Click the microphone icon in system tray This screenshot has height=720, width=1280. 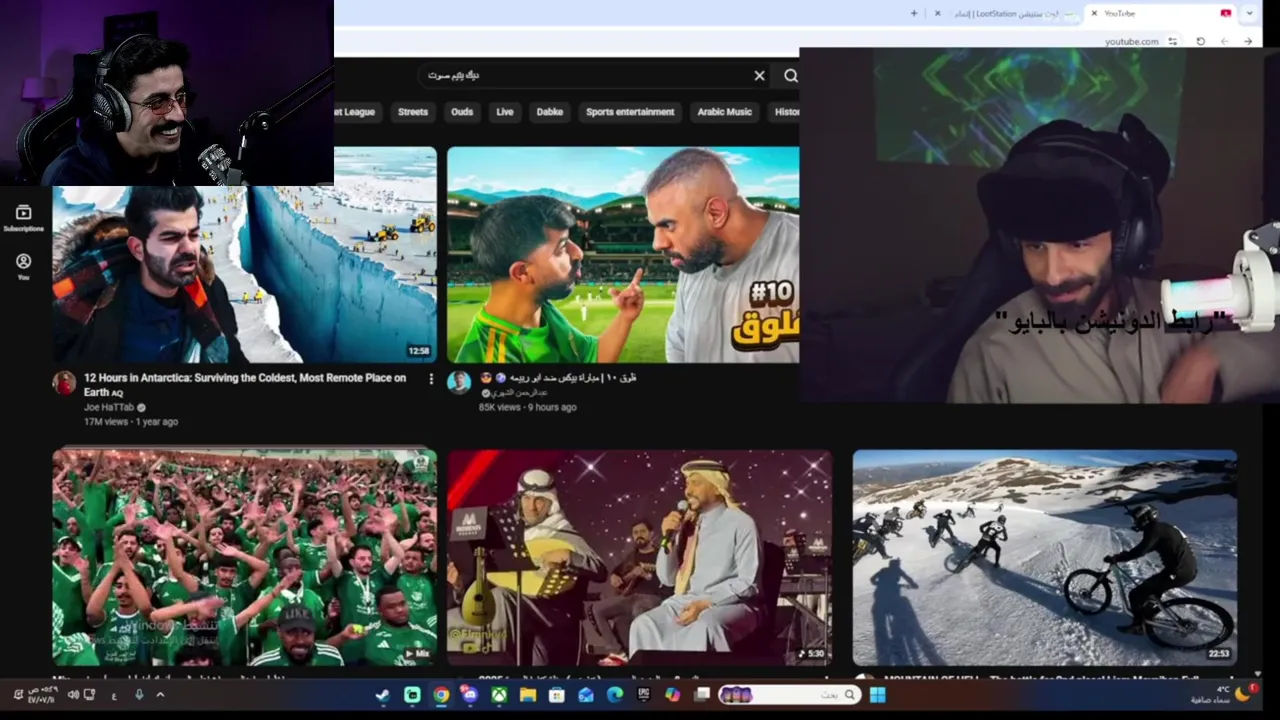click(139, 694)
